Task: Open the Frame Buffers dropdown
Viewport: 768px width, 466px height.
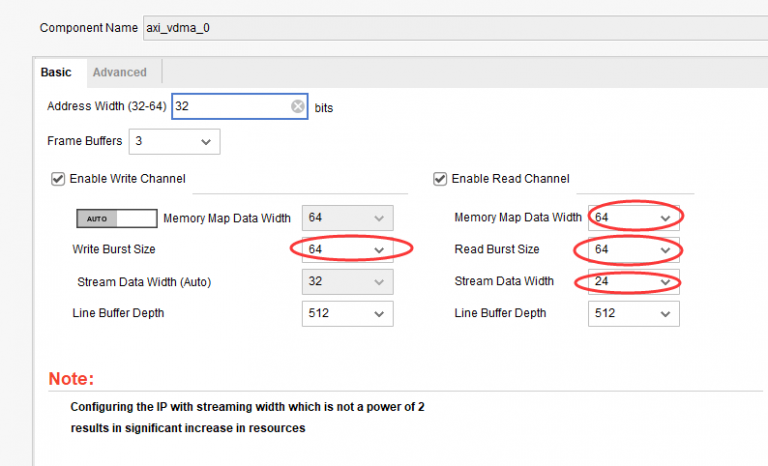Action: [175, 142]
